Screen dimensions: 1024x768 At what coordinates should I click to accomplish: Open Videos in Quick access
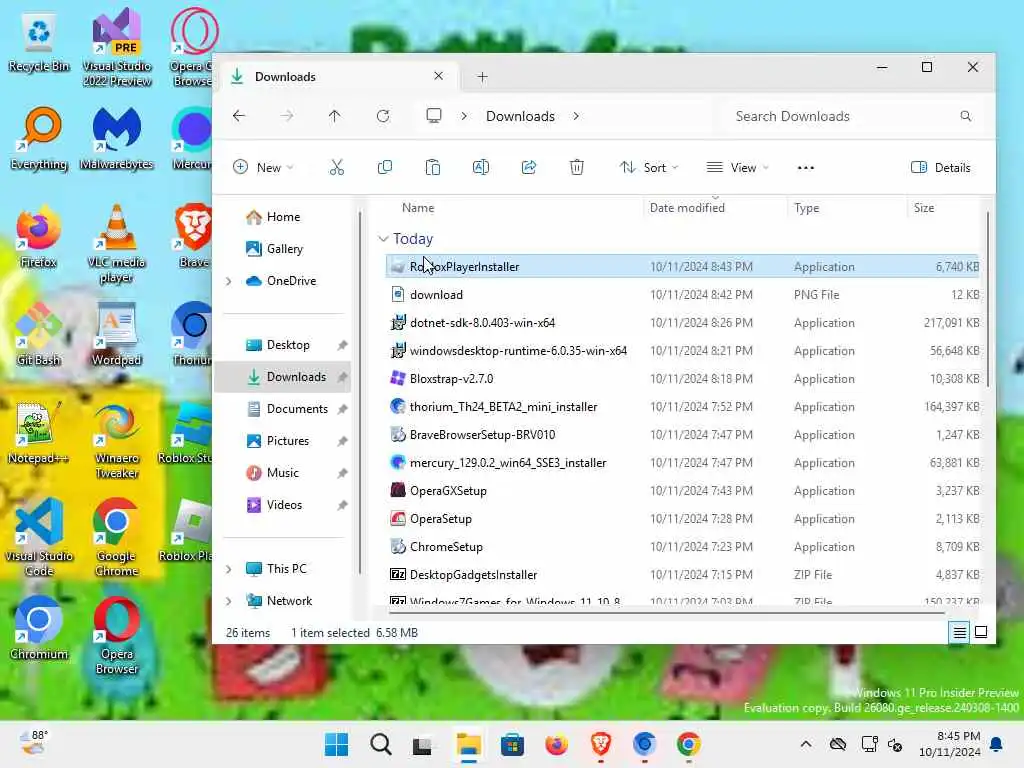[284, 505]
